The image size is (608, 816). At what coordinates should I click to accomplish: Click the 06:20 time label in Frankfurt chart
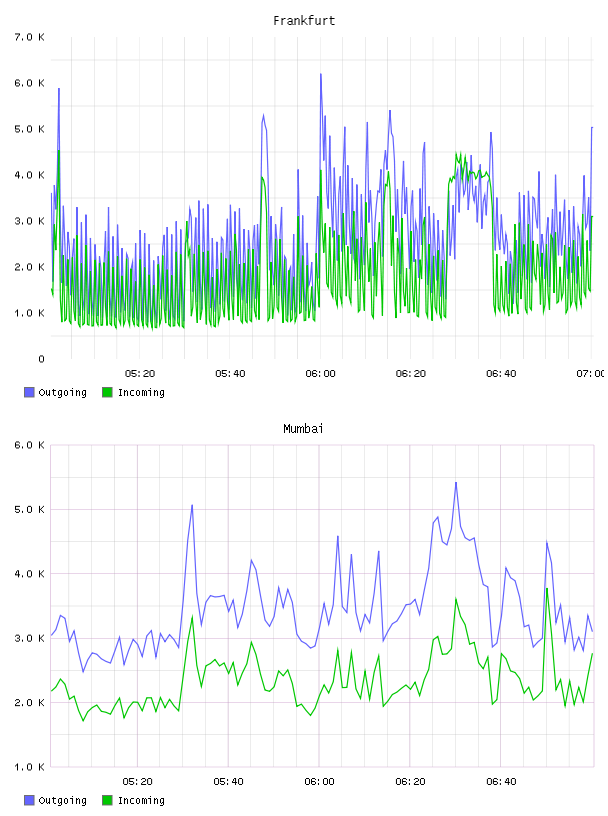coord(411,374)
